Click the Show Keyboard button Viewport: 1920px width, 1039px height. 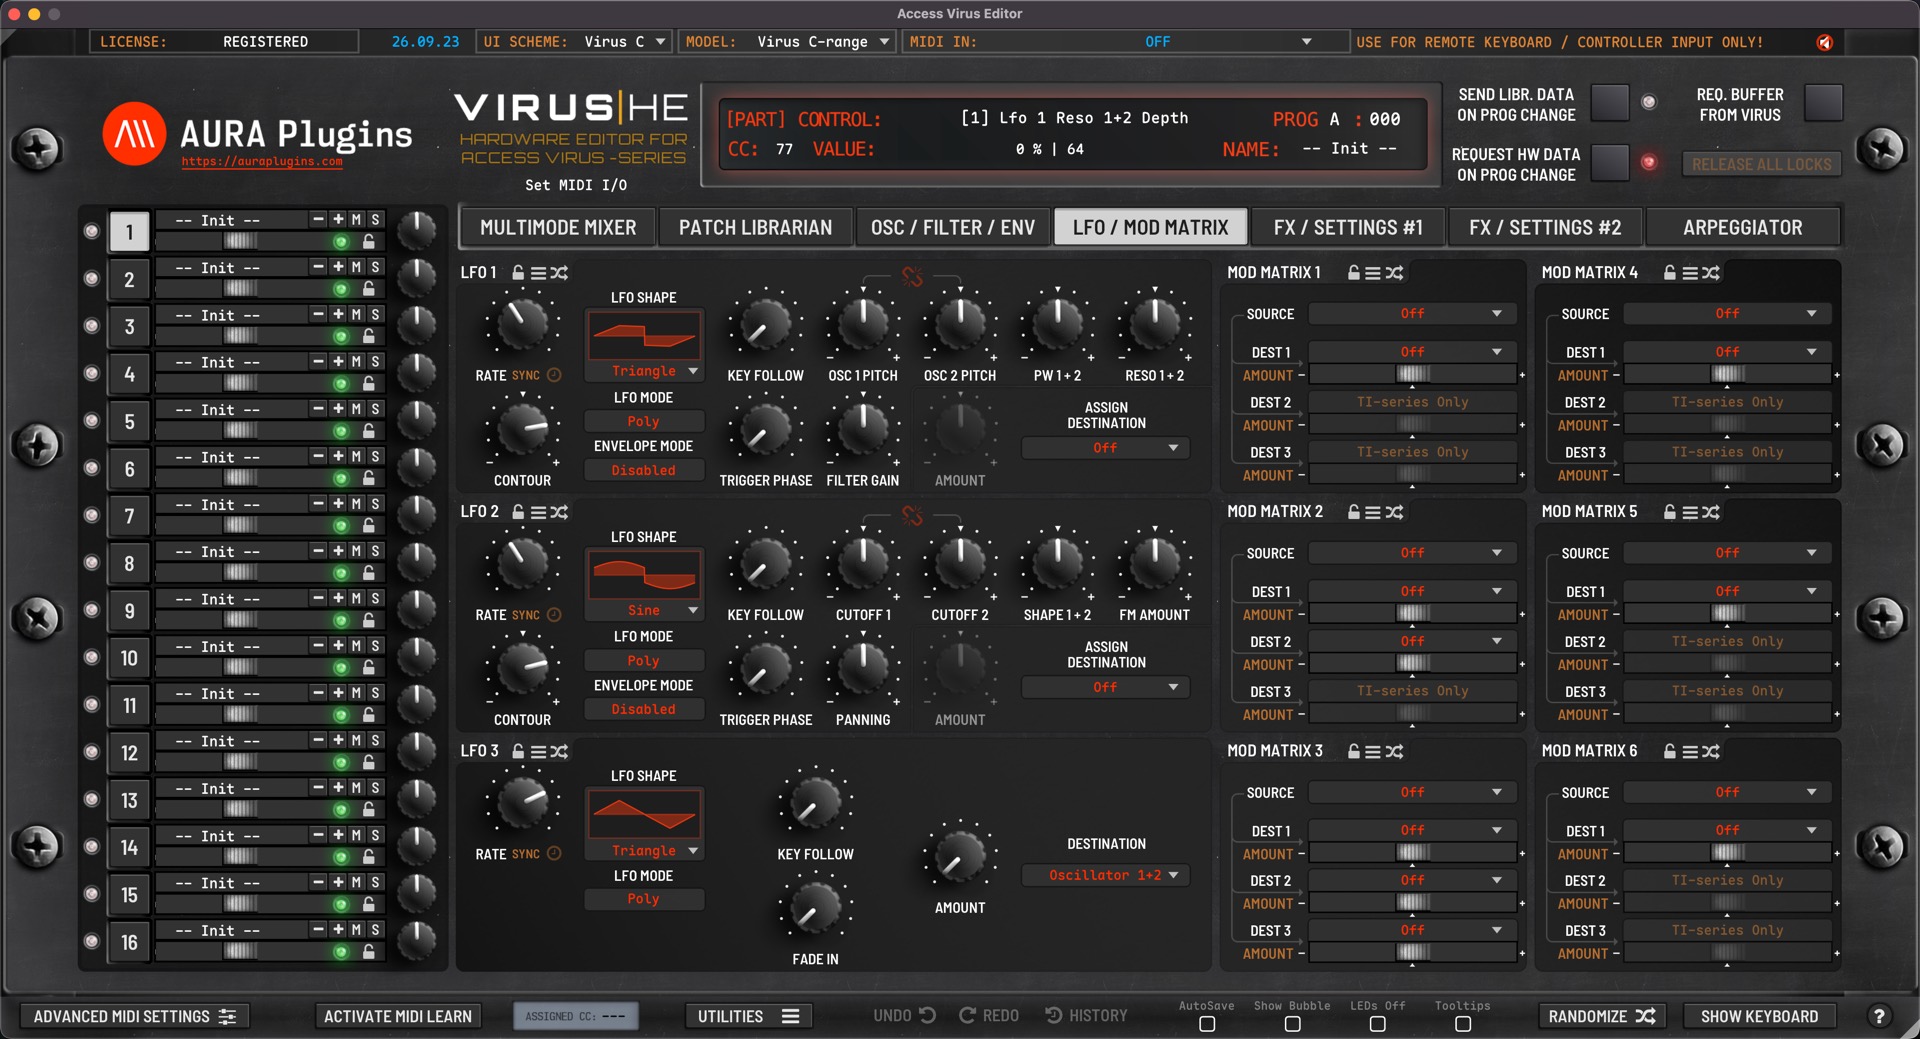pos(1759,1016)
